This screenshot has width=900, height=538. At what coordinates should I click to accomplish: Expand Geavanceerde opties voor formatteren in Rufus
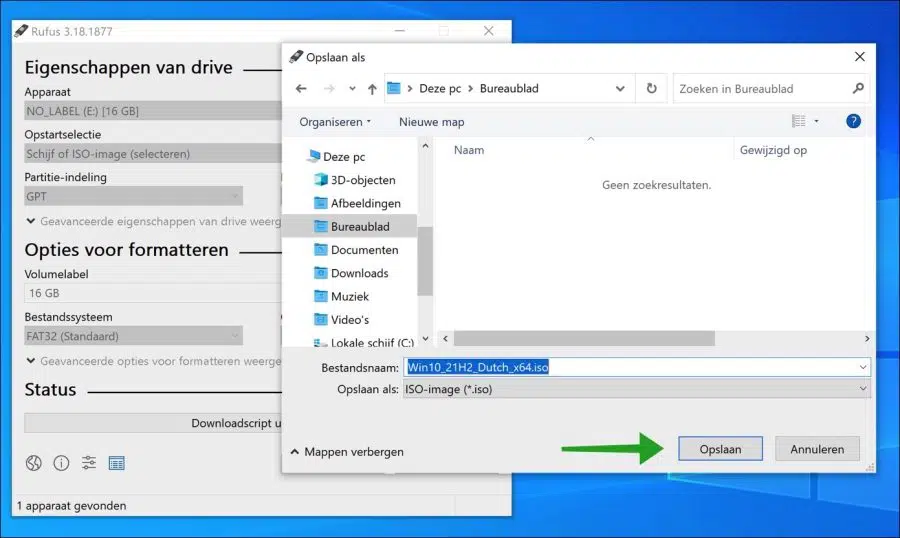153,361
